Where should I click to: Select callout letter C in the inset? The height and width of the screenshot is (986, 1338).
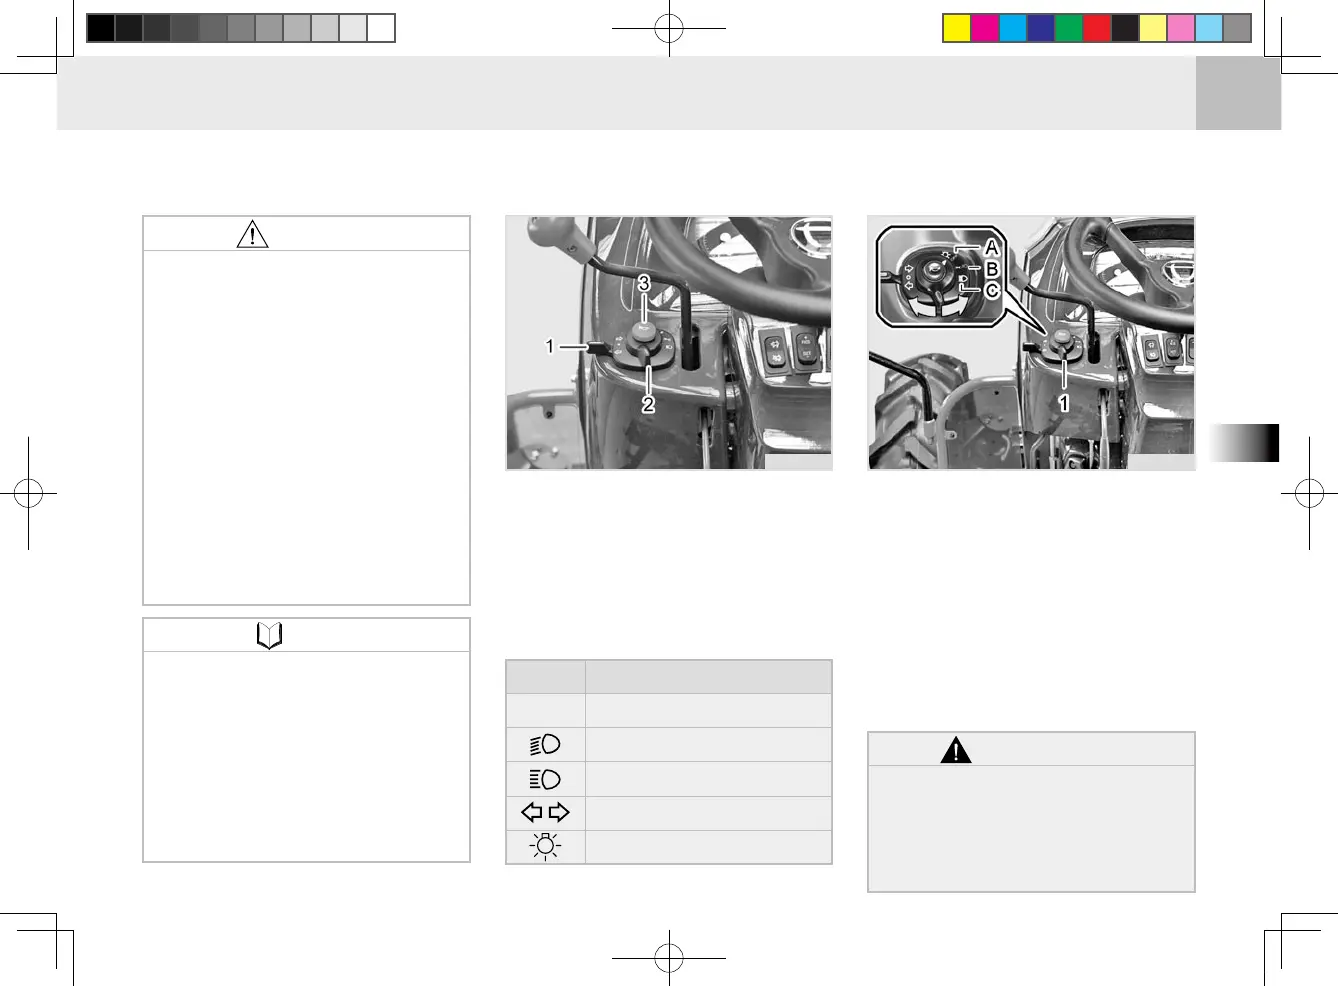[x=991, y=291]
